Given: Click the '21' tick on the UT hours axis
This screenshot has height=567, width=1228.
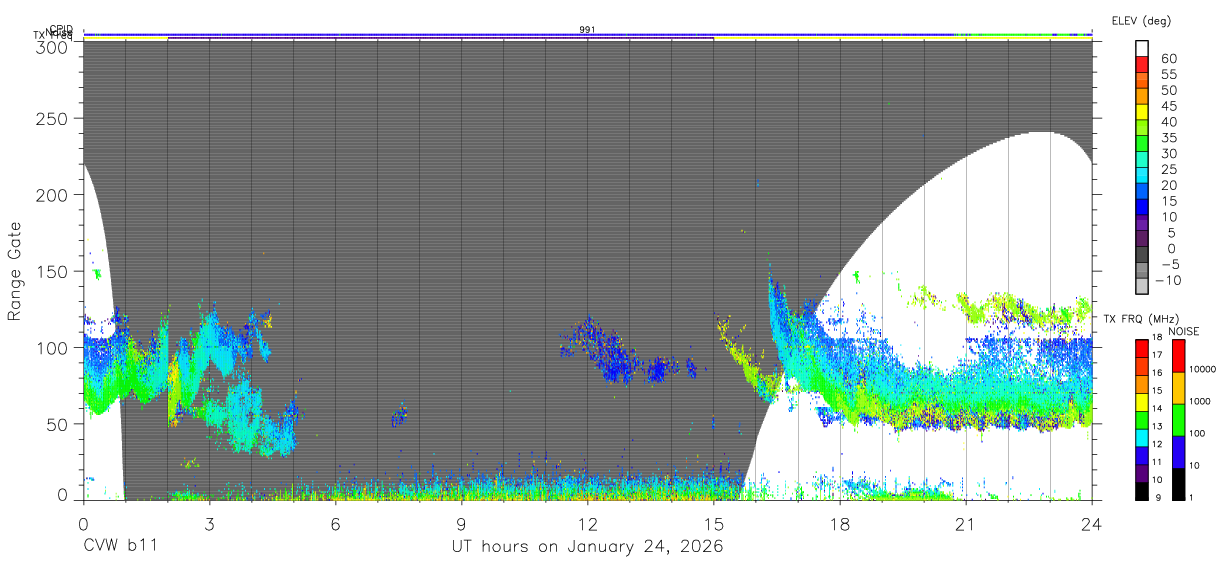Looking at the screenshot, I should [966, 523].
